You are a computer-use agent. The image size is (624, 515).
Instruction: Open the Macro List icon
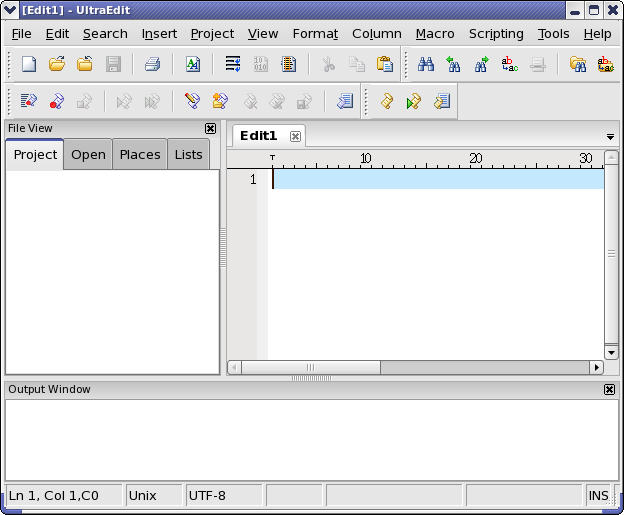(x=345, y=101)
